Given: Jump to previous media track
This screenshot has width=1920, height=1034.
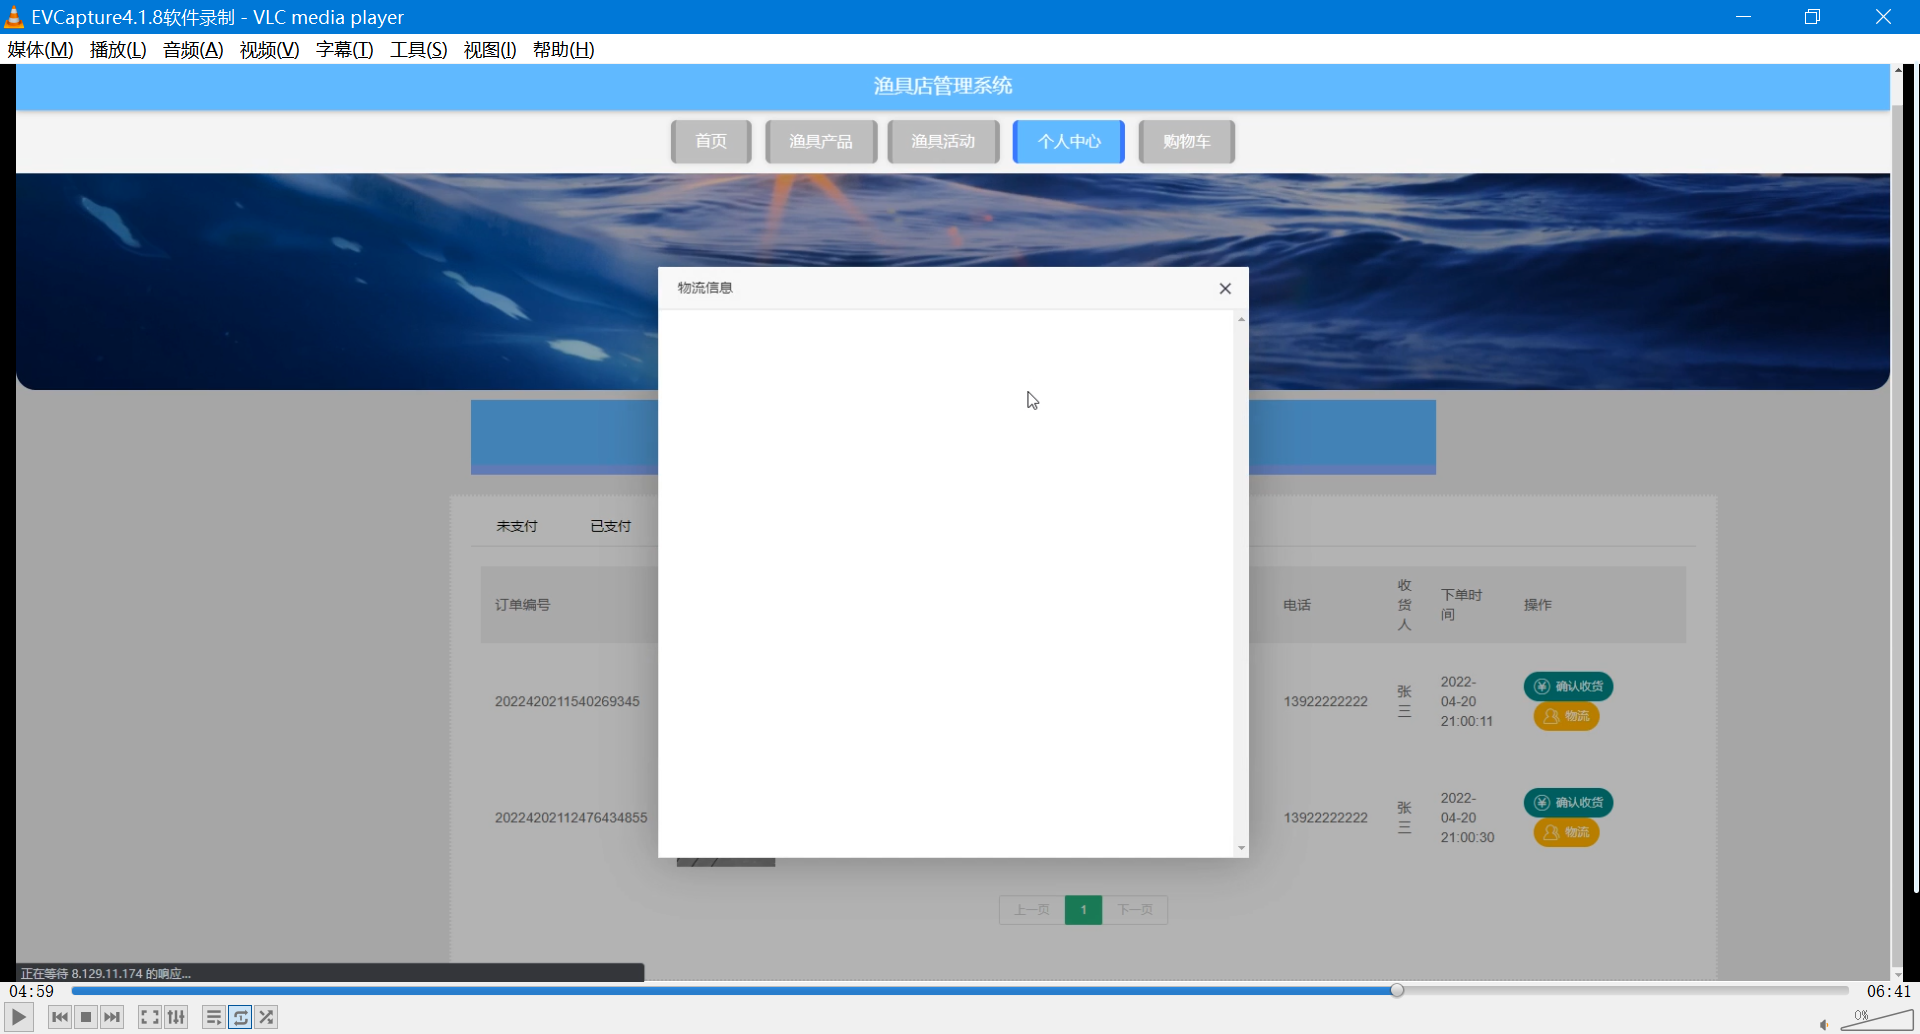Looking at the screenshot, I should 60,1017.
